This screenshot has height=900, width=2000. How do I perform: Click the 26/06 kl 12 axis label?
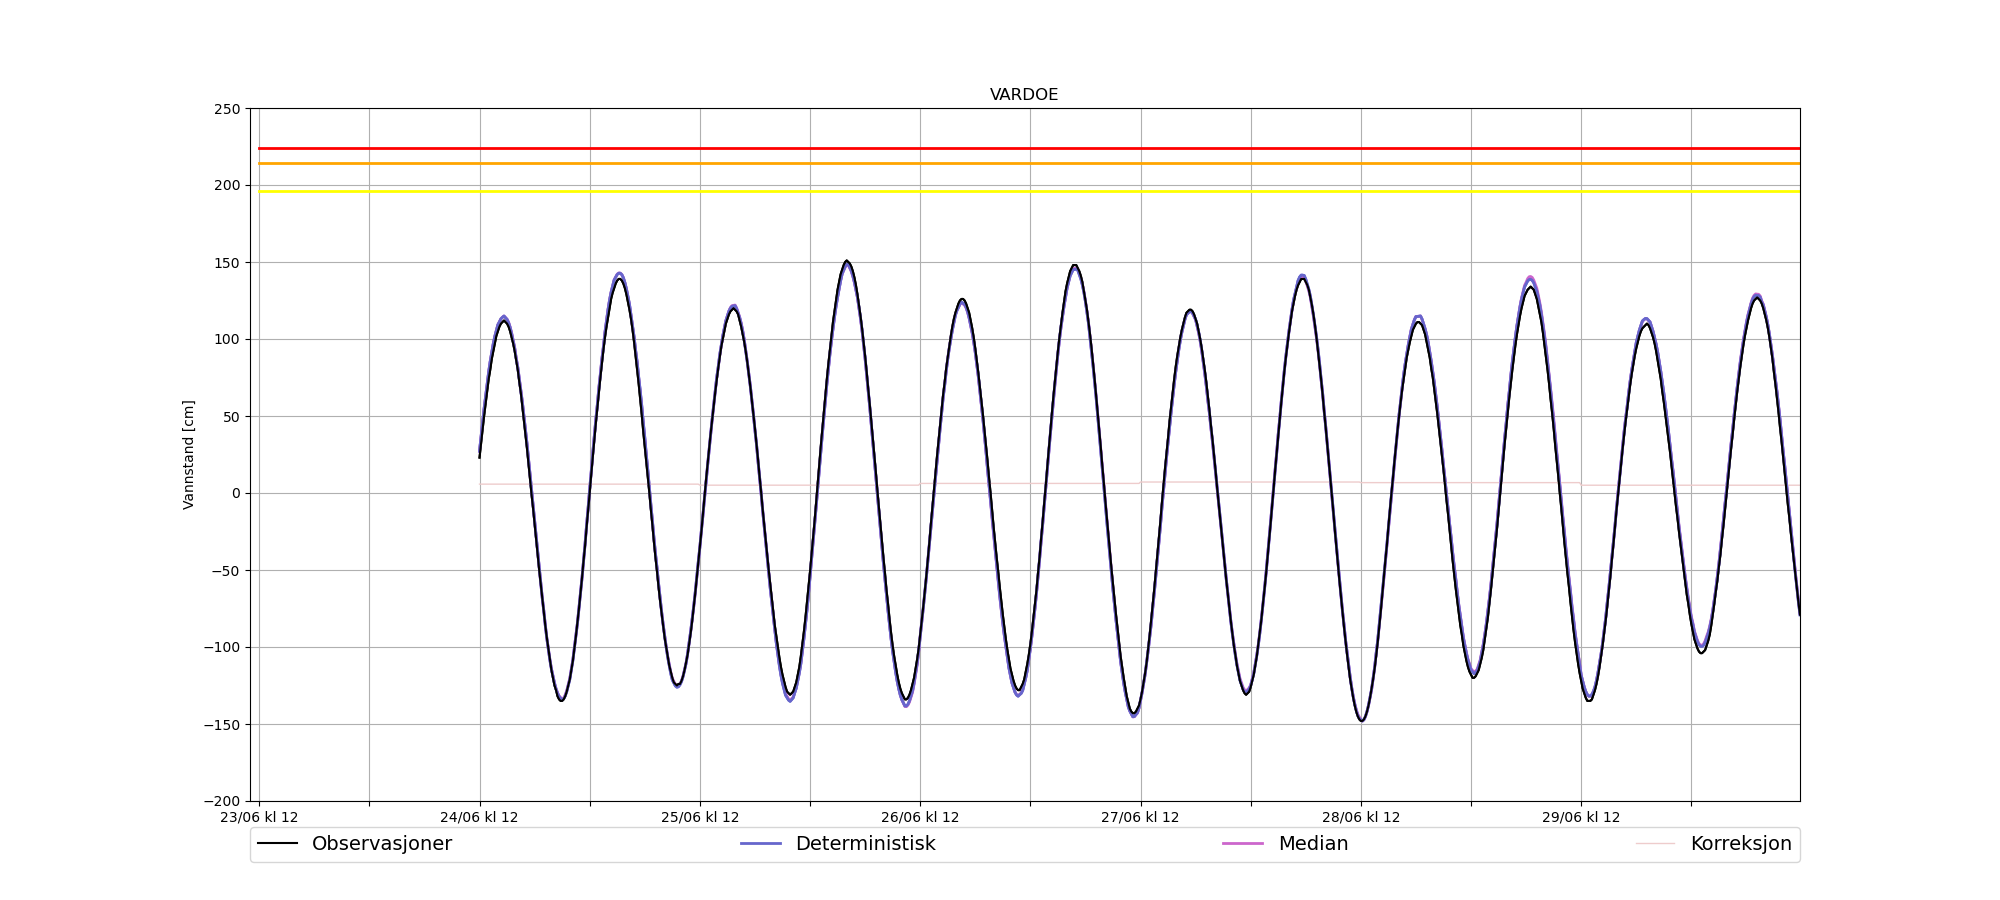920,817
